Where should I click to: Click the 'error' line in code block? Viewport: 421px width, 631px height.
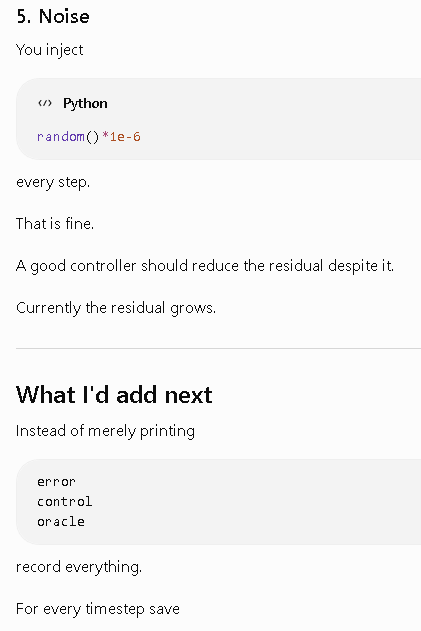click(x=56, y=482)
